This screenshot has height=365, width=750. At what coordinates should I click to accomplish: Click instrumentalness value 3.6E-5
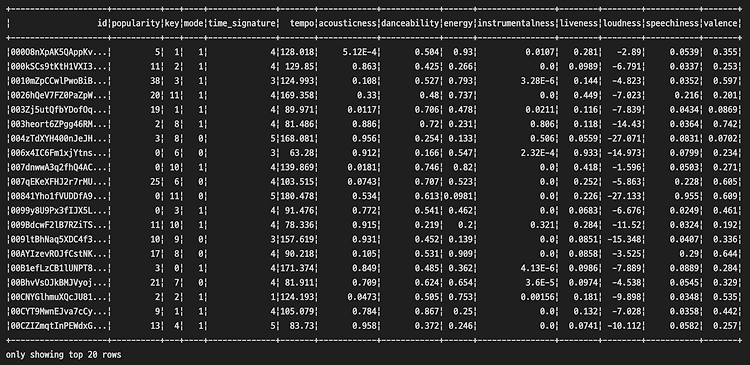point(541,283)
